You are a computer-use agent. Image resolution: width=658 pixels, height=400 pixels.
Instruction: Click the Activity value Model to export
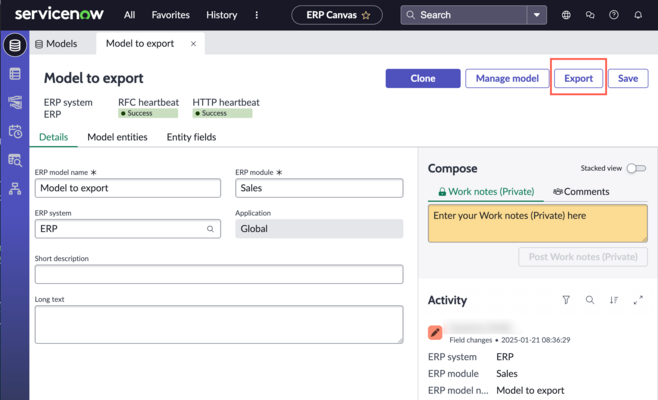pos(530,390)
